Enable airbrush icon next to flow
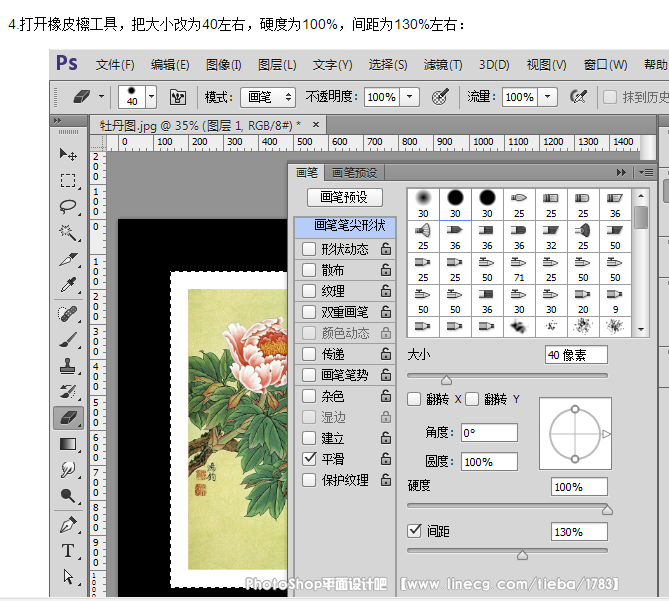Screen dimensions: 669x601 click(578, 97)
